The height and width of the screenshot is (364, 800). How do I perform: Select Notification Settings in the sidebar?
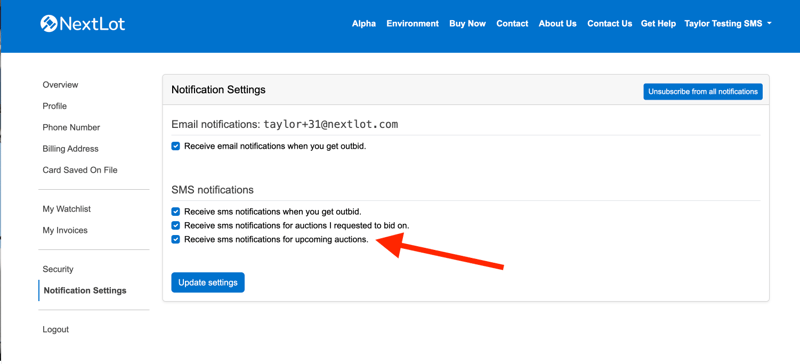coord(85,290)
